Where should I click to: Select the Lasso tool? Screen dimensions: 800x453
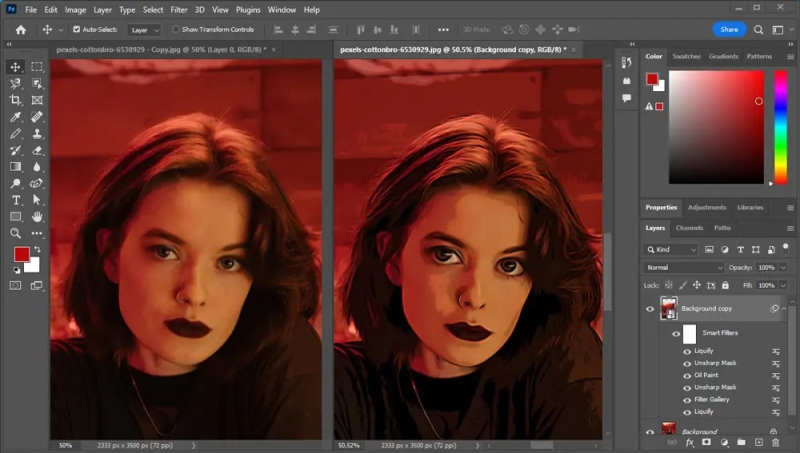tap(15, 83)
